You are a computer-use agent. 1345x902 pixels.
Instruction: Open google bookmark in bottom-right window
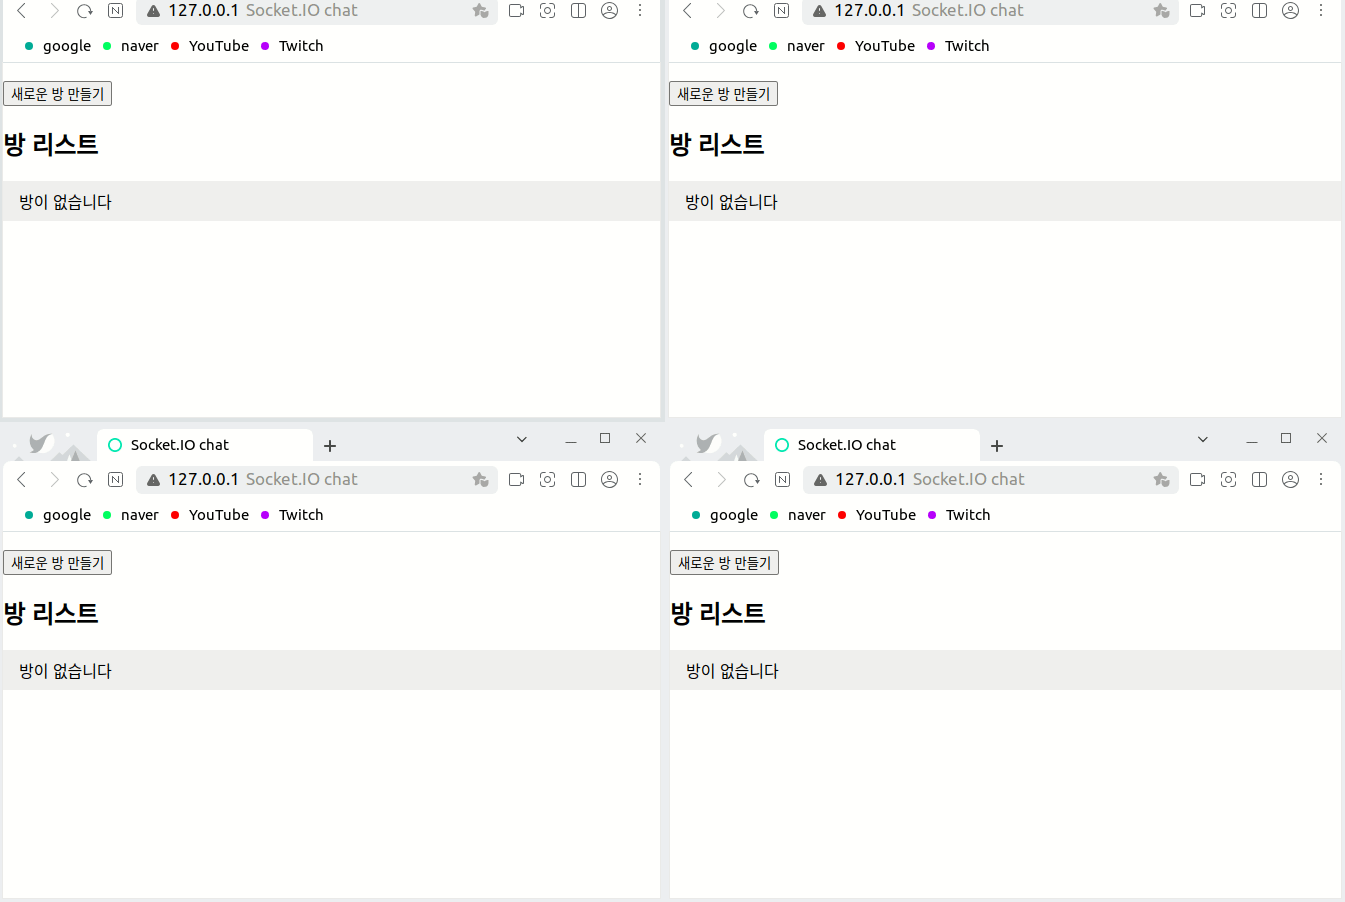725,515
